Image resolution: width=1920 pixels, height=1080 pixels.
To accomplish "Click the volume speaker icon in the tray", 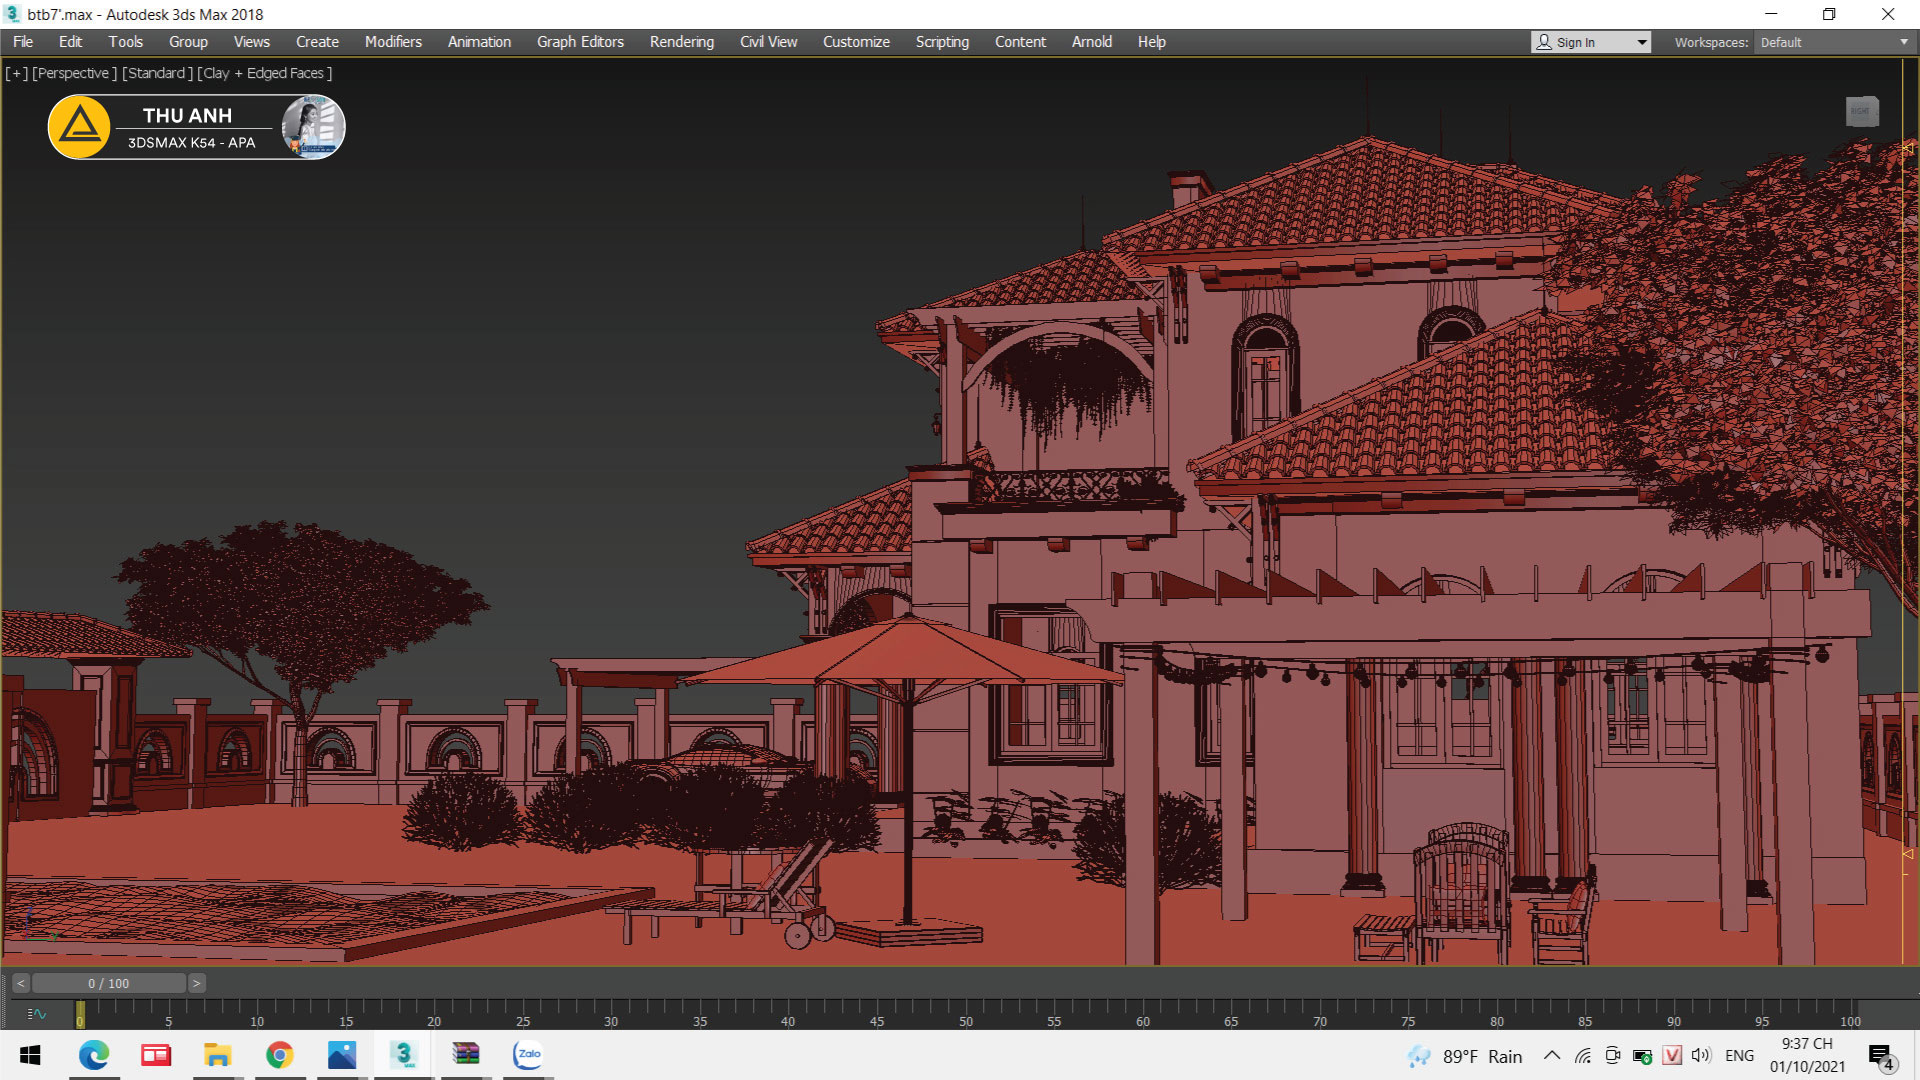I will (x=1701, y=1056).
